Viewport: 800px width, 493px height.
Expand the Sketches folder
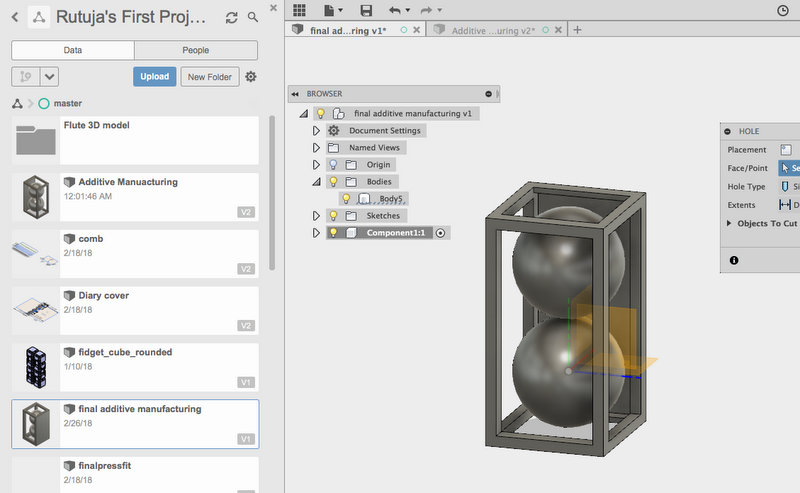tap(316, 216)
